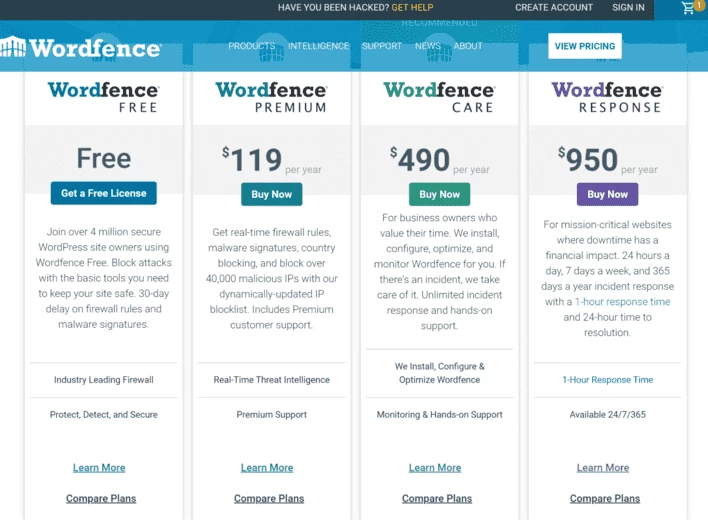Click Compare Plans in Response column
The image size is (708, 520).
[x=605, y=499]
